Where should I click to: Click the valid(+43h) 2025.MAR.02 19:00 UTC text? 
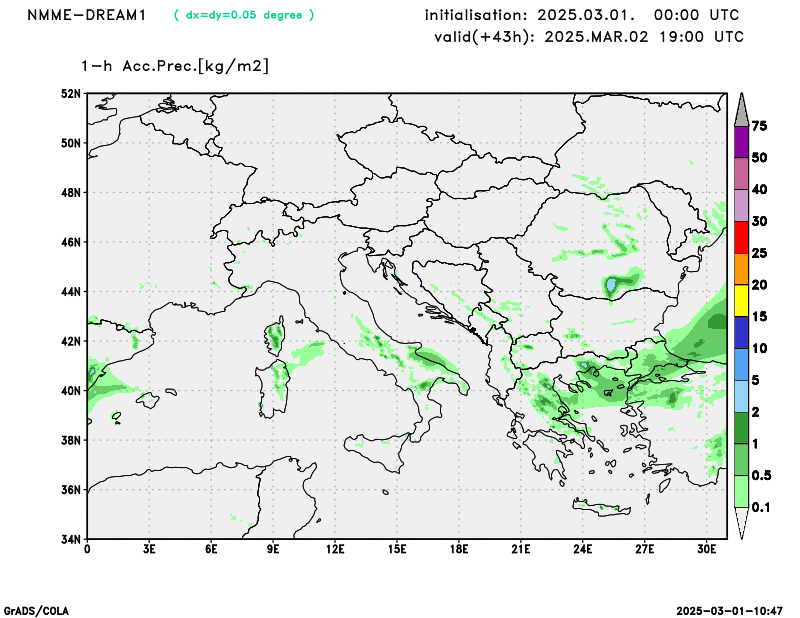pyautogui.click(x=589, y=37)
